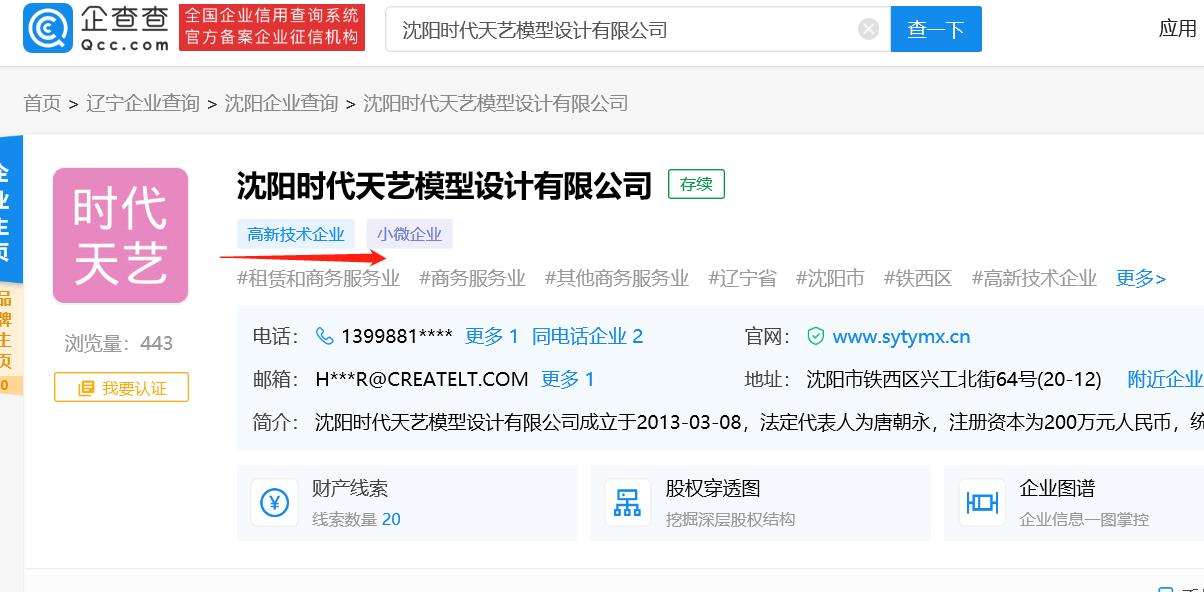Click the Qcc.com logo icon

pyautogui.click(x=46, y=28)
